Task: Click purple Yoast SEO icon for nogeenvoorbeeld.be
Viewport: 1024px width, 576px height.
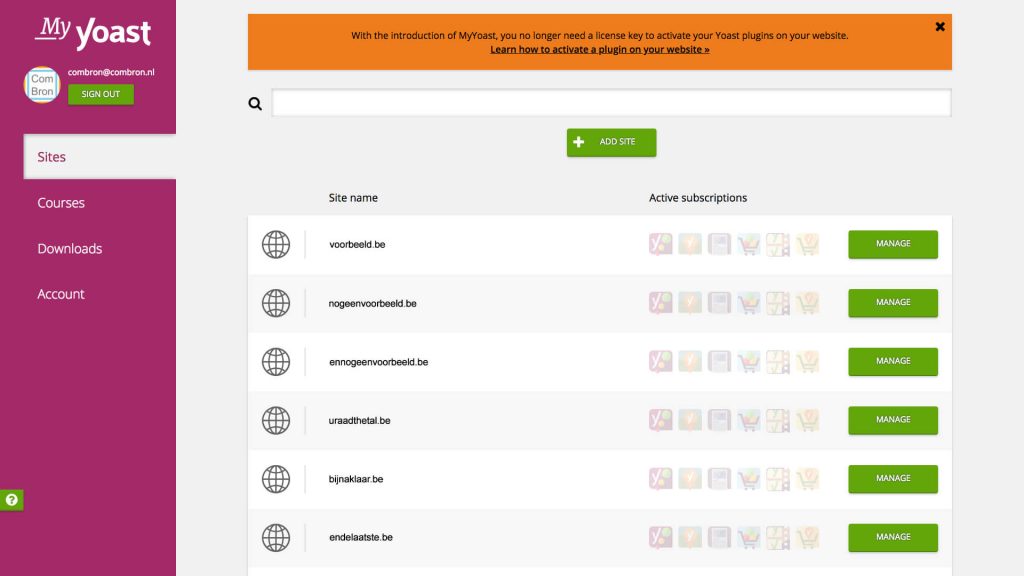Action: (x=660, y=303)
